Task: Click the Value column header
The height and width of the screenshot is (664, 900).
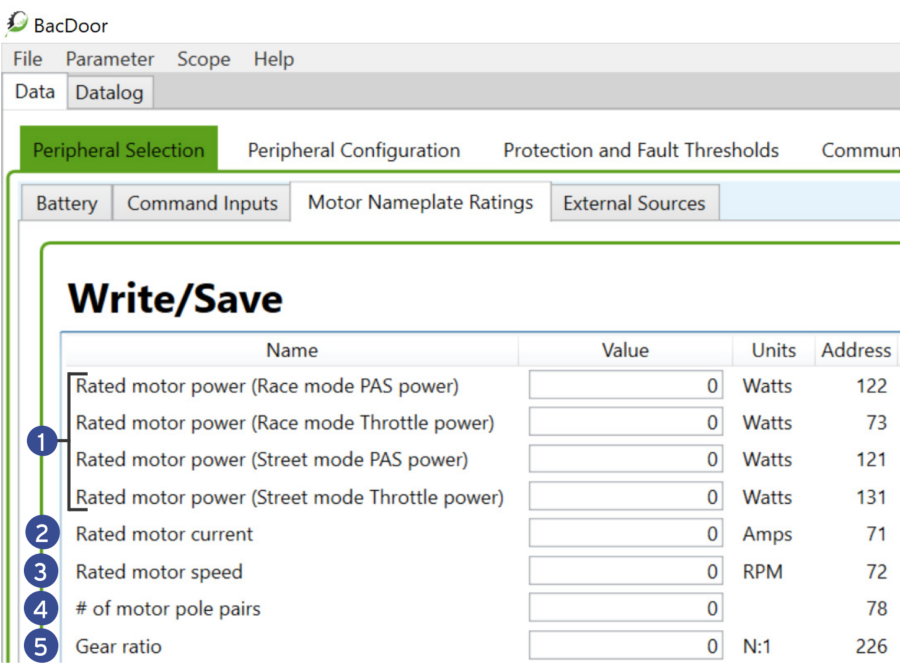Action: (625, 350)
